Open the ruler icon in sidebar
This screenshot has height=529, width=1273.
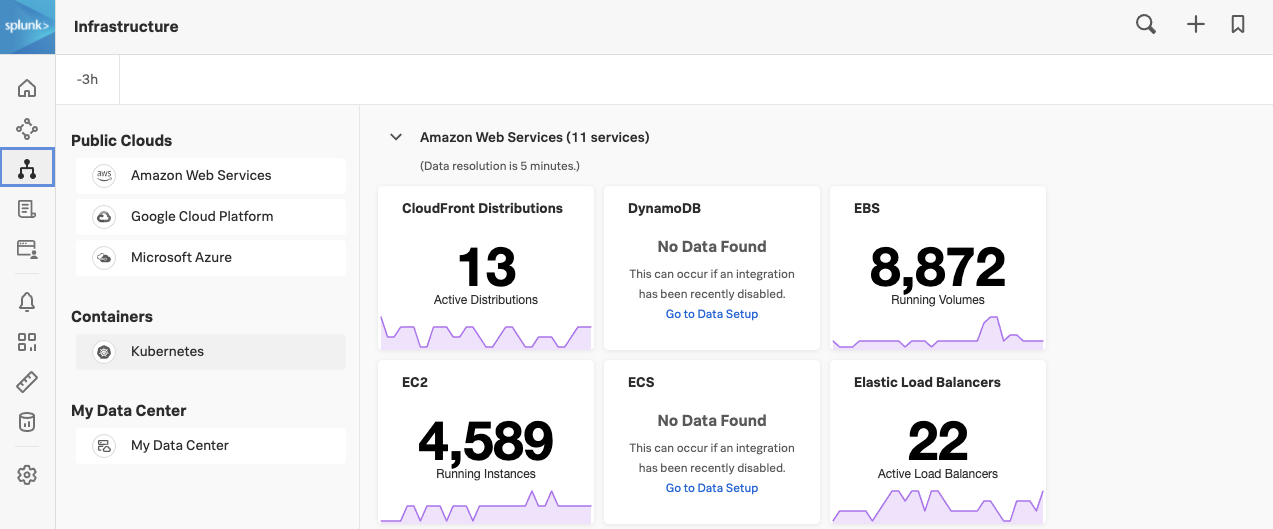click(27, 382)
